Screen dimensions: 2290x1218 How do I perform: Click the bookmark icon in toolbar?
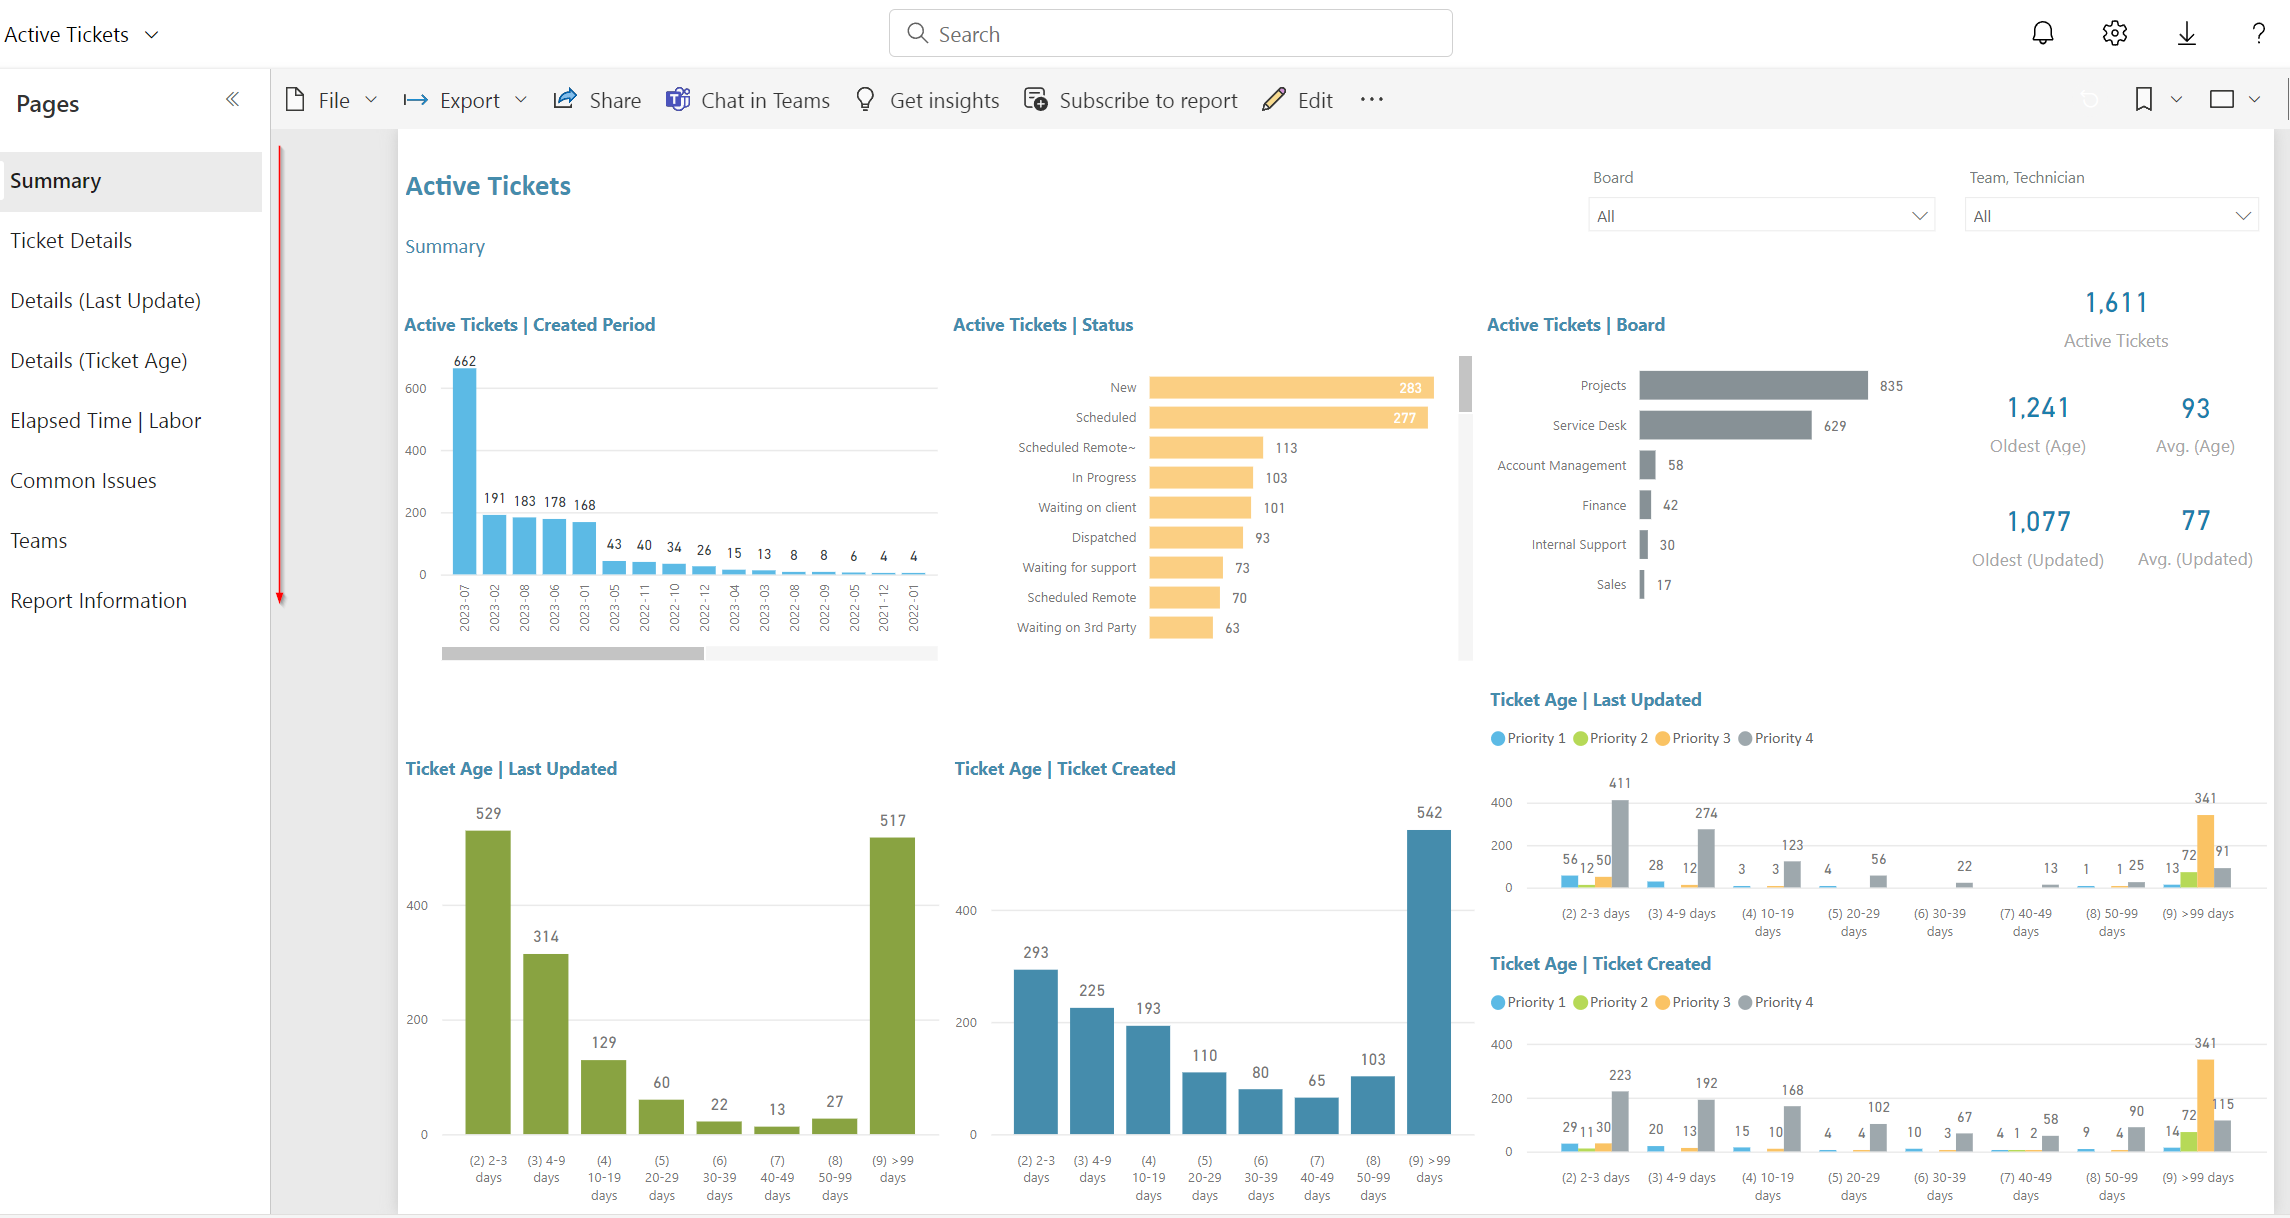click(x=2143, y=99)
